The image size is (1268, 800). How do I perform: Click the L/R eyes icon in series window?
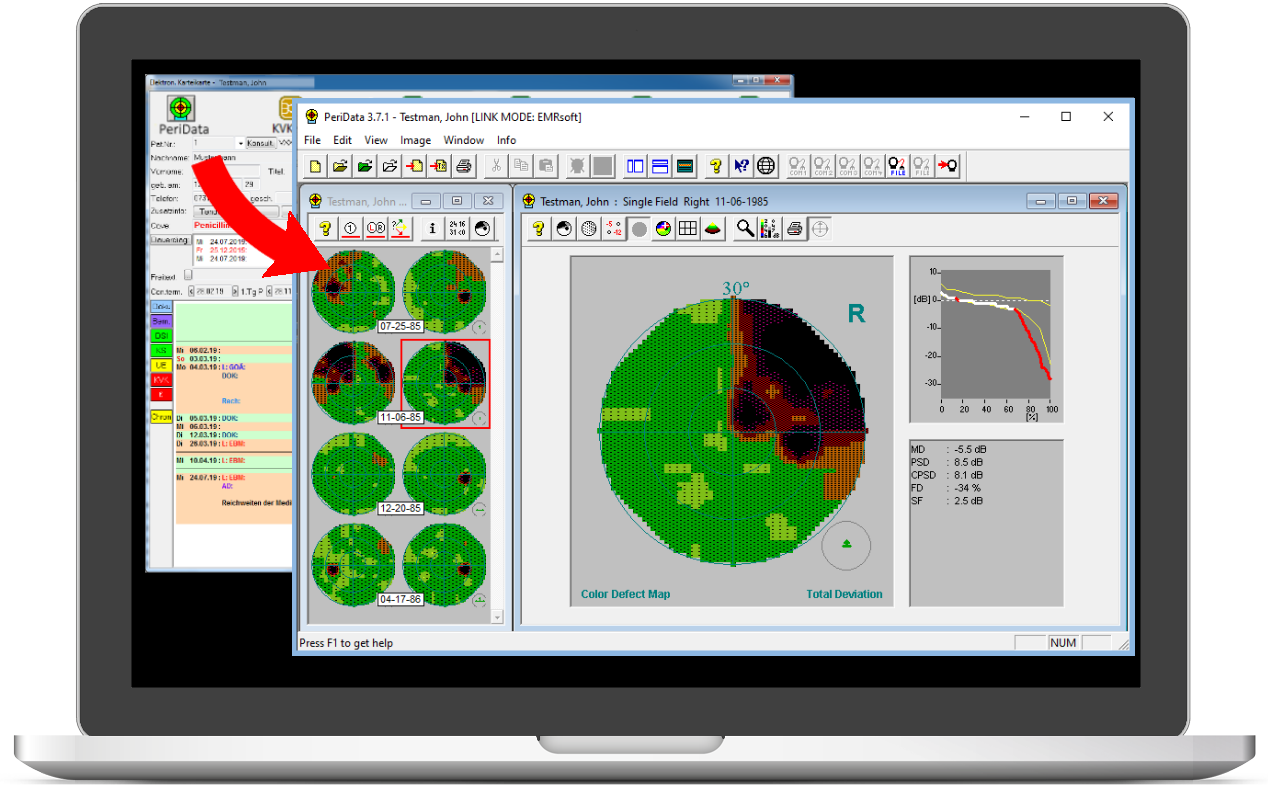[376, 229]
